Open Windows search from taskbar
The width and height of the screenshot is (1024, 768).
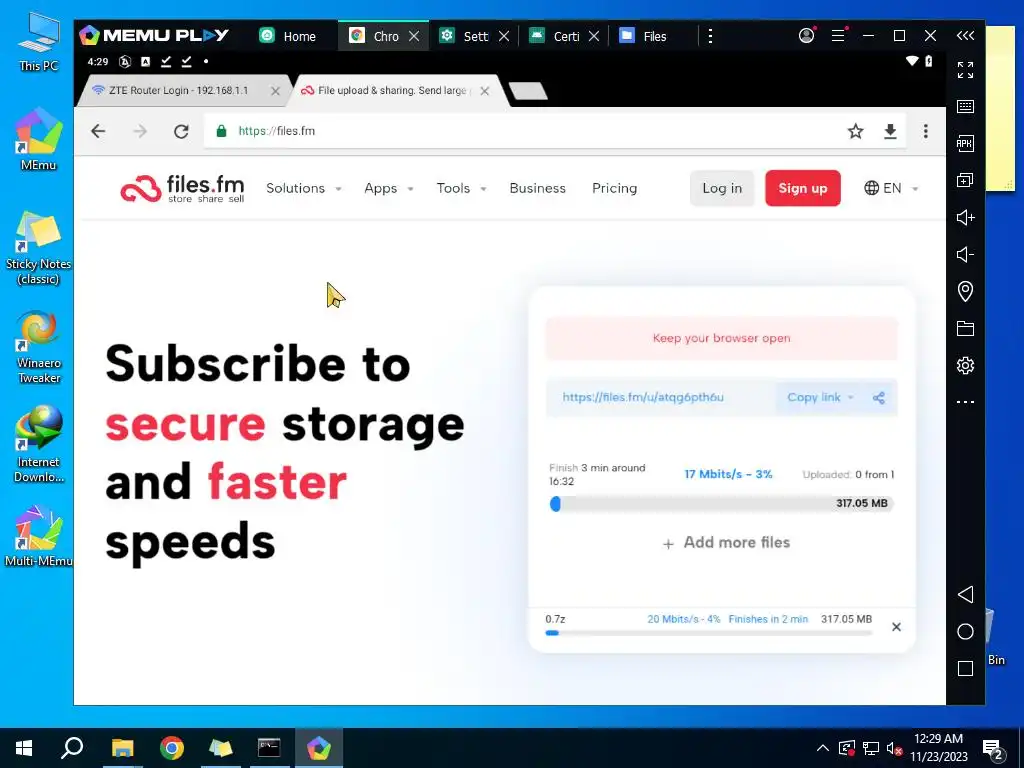point(72,748)
